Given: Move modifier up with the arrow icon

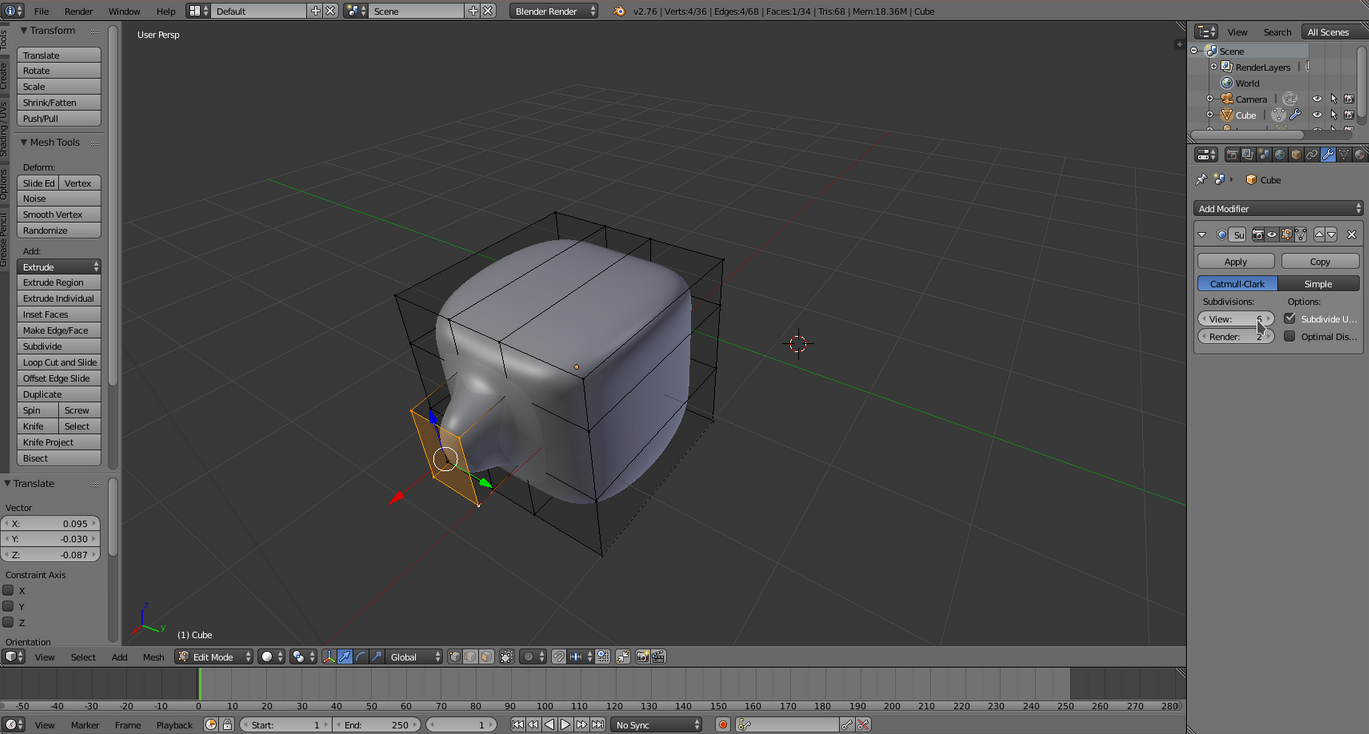Looking at the screenshot, I should (1319, 235).
